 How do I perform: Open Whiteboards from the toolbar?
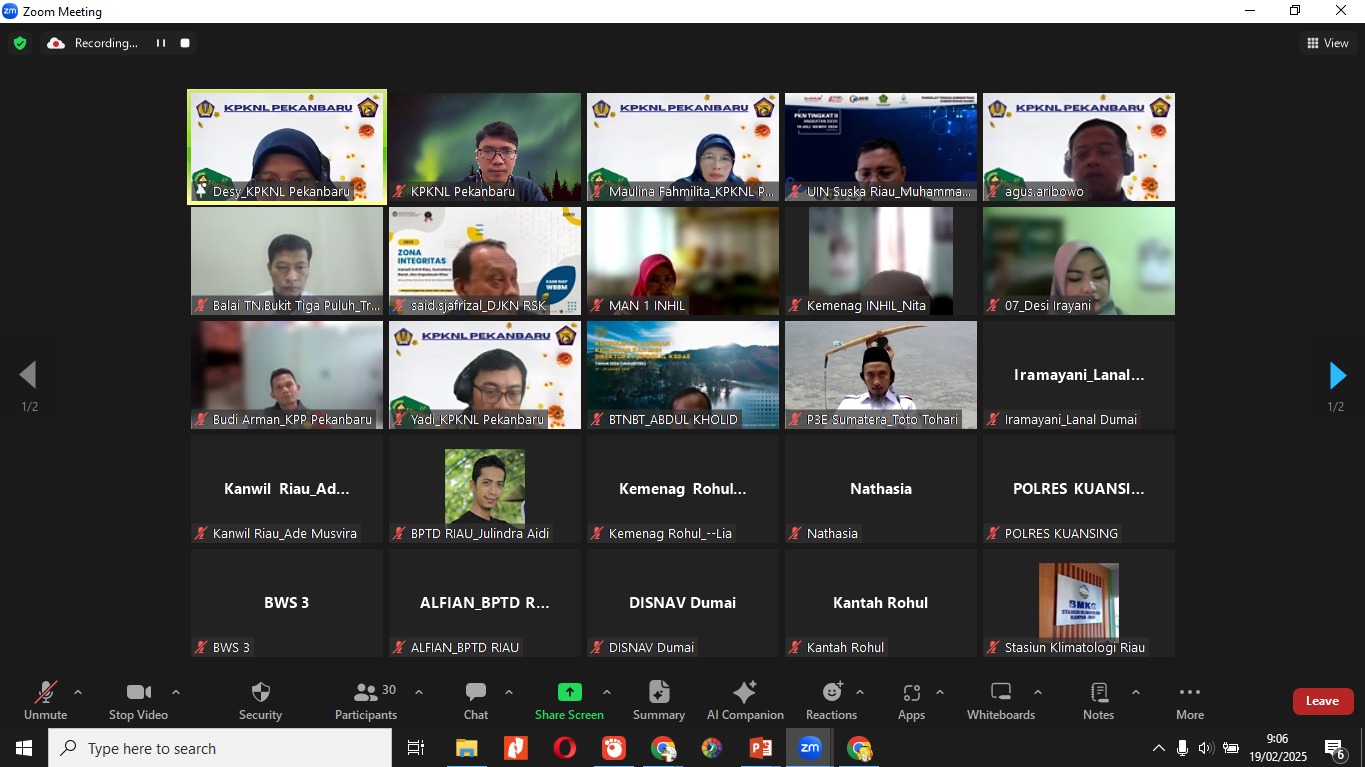pos(1000,693)
